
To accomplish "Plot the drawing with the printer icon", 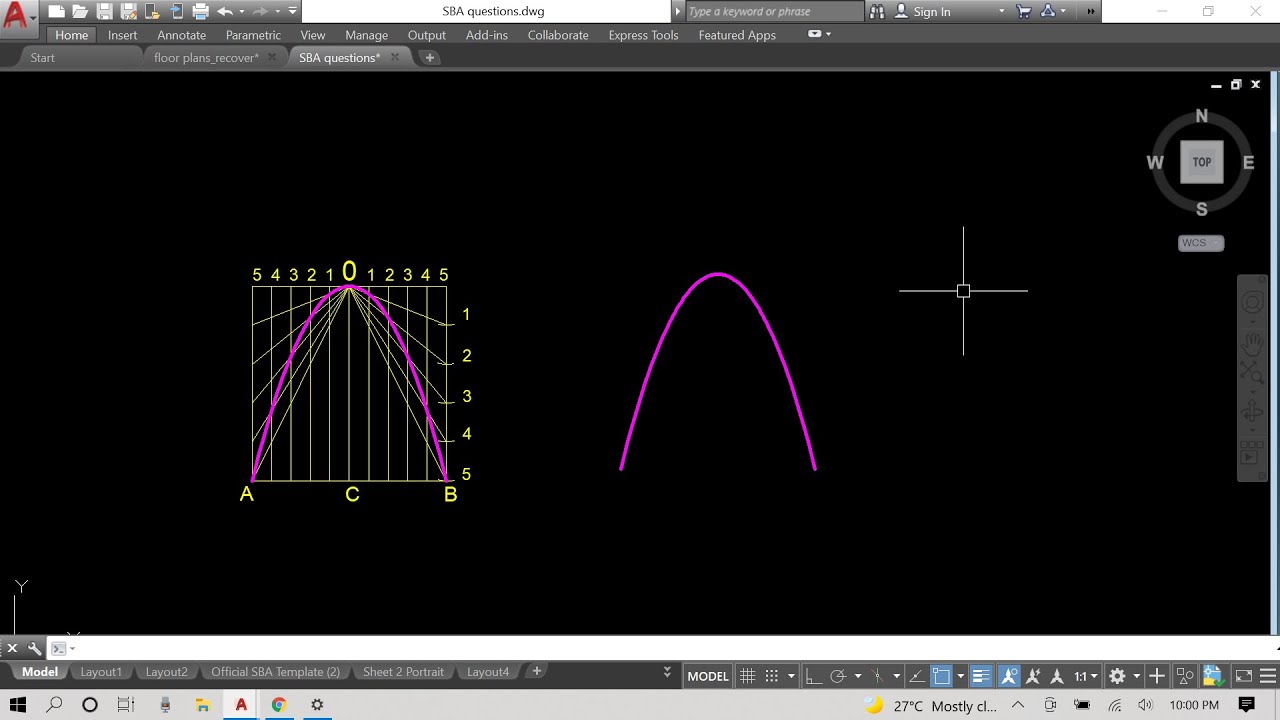I will (x=200, y=12).
